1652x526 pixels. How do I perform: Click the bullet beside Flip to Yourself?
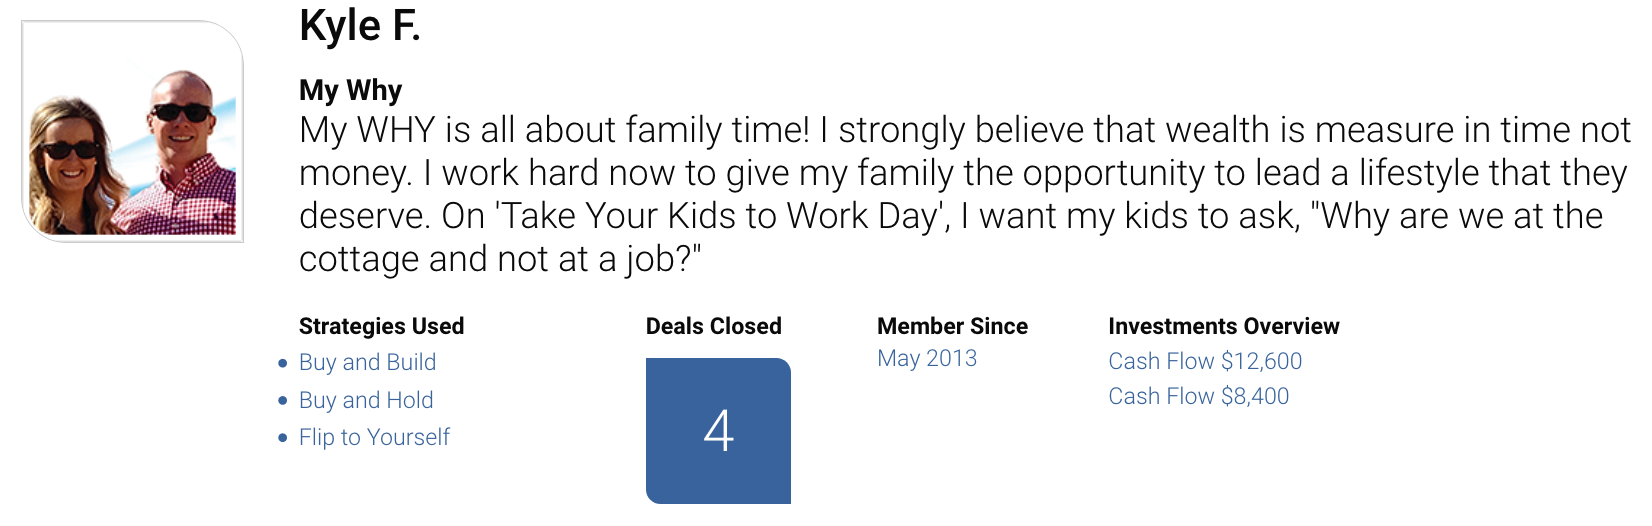click(283, 438)
